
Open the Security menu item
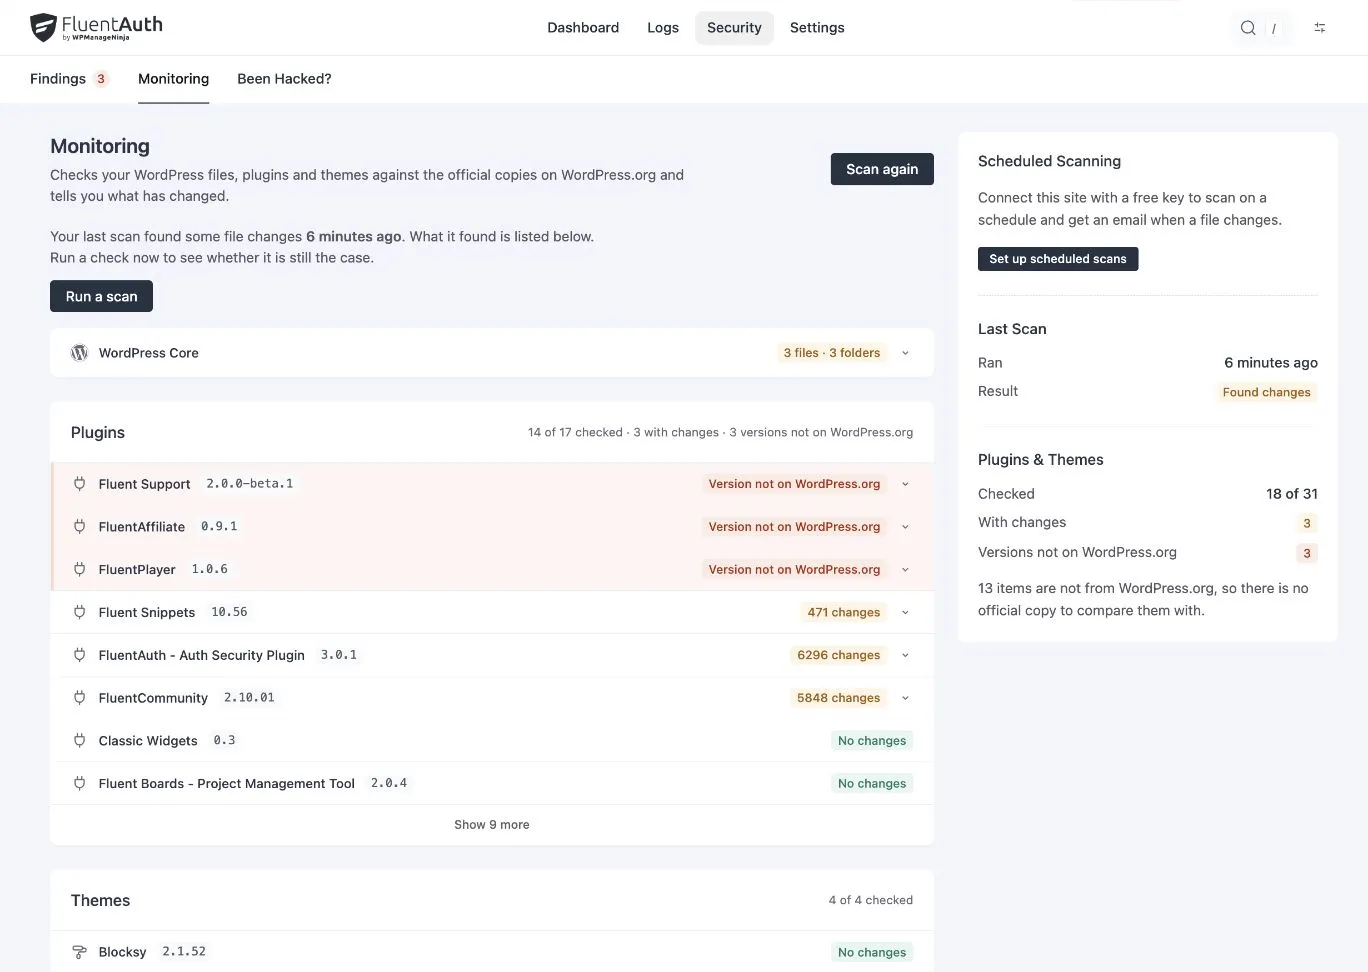pos(734,28)
